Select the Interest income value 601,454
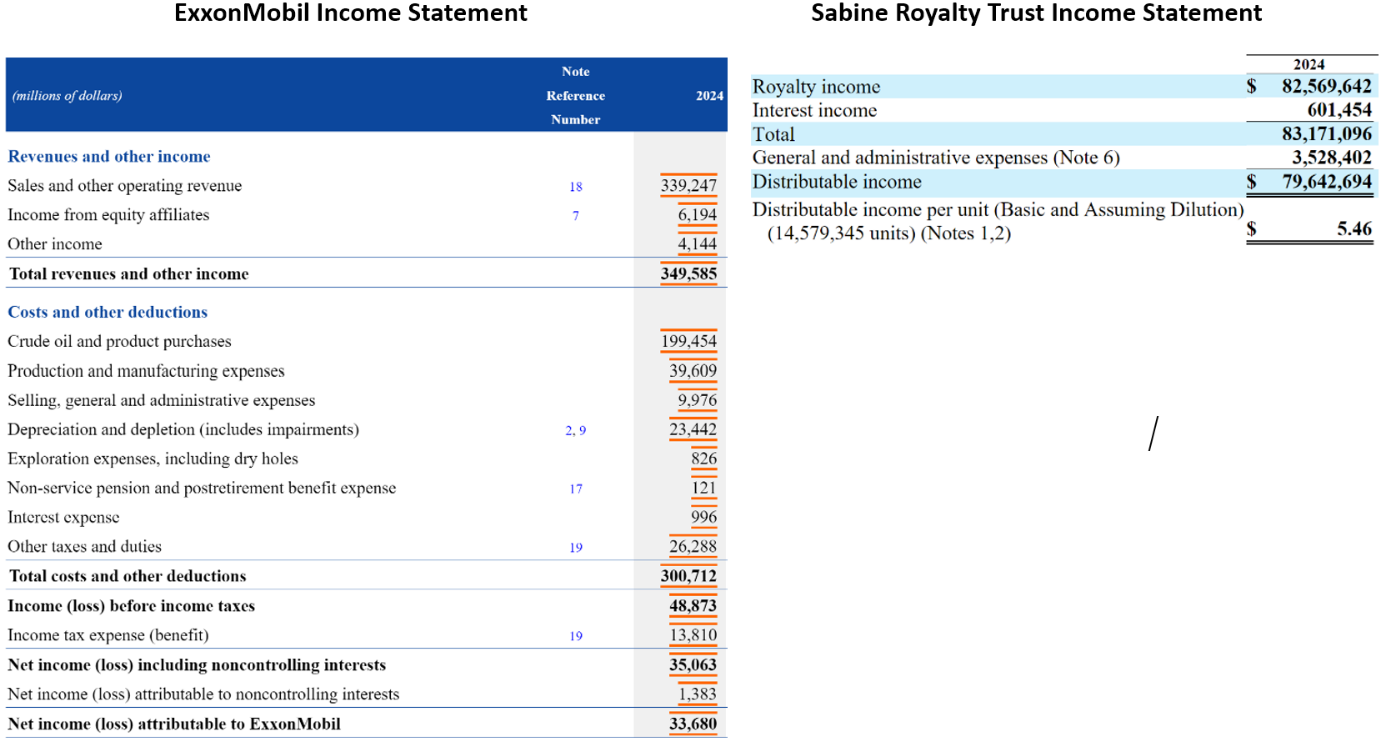This screenshot has width=1381, height=742. (1339, 111)
